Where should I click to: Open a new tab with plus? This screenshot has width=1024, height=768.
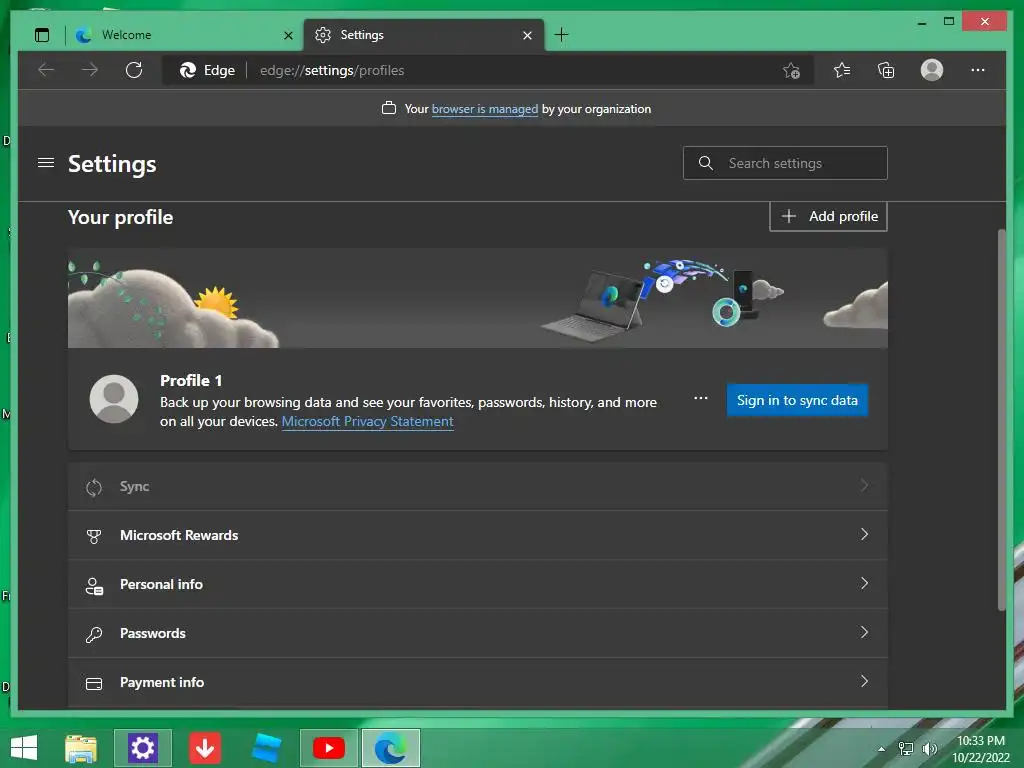561,35
